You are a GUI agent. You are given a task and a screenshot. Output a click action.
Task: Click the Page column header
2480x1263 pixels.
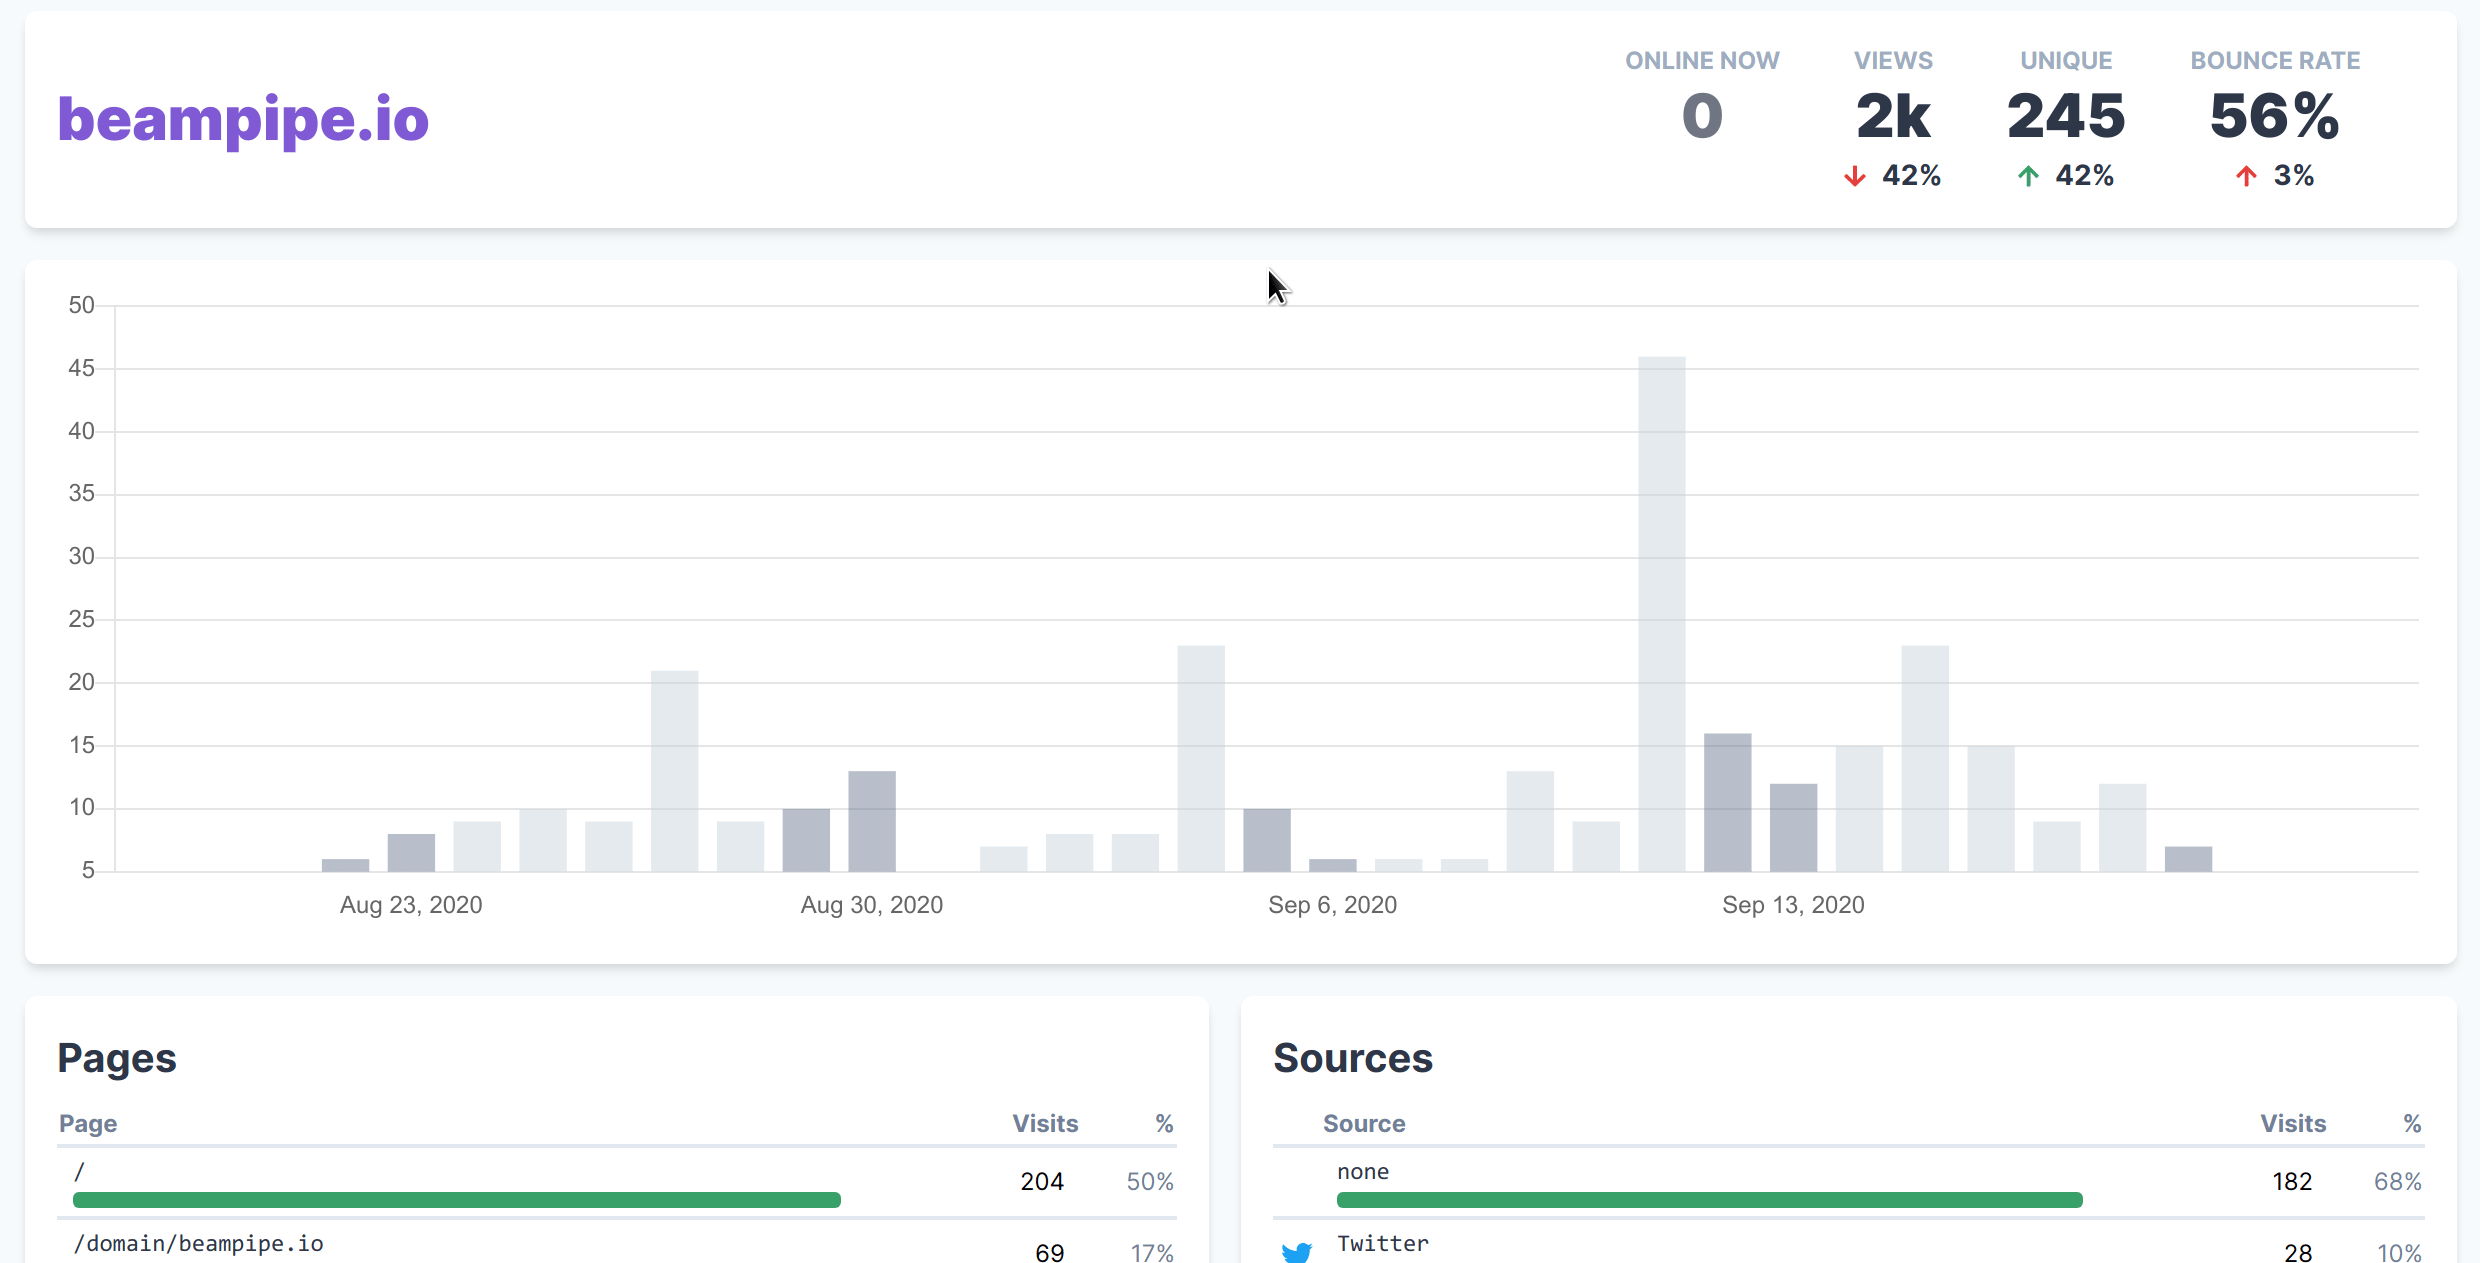pos(88,1123)
